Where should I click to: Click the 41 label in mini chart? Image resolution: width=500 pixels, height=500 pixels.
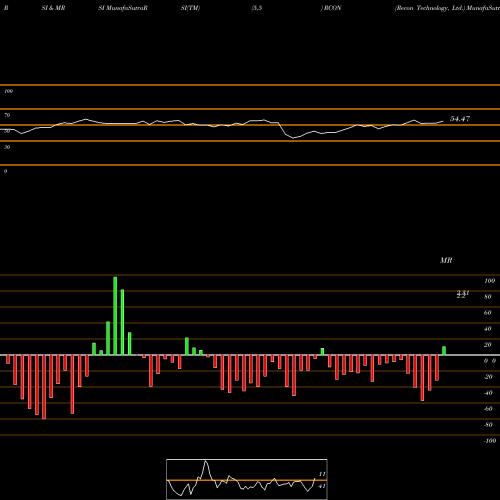322,486
